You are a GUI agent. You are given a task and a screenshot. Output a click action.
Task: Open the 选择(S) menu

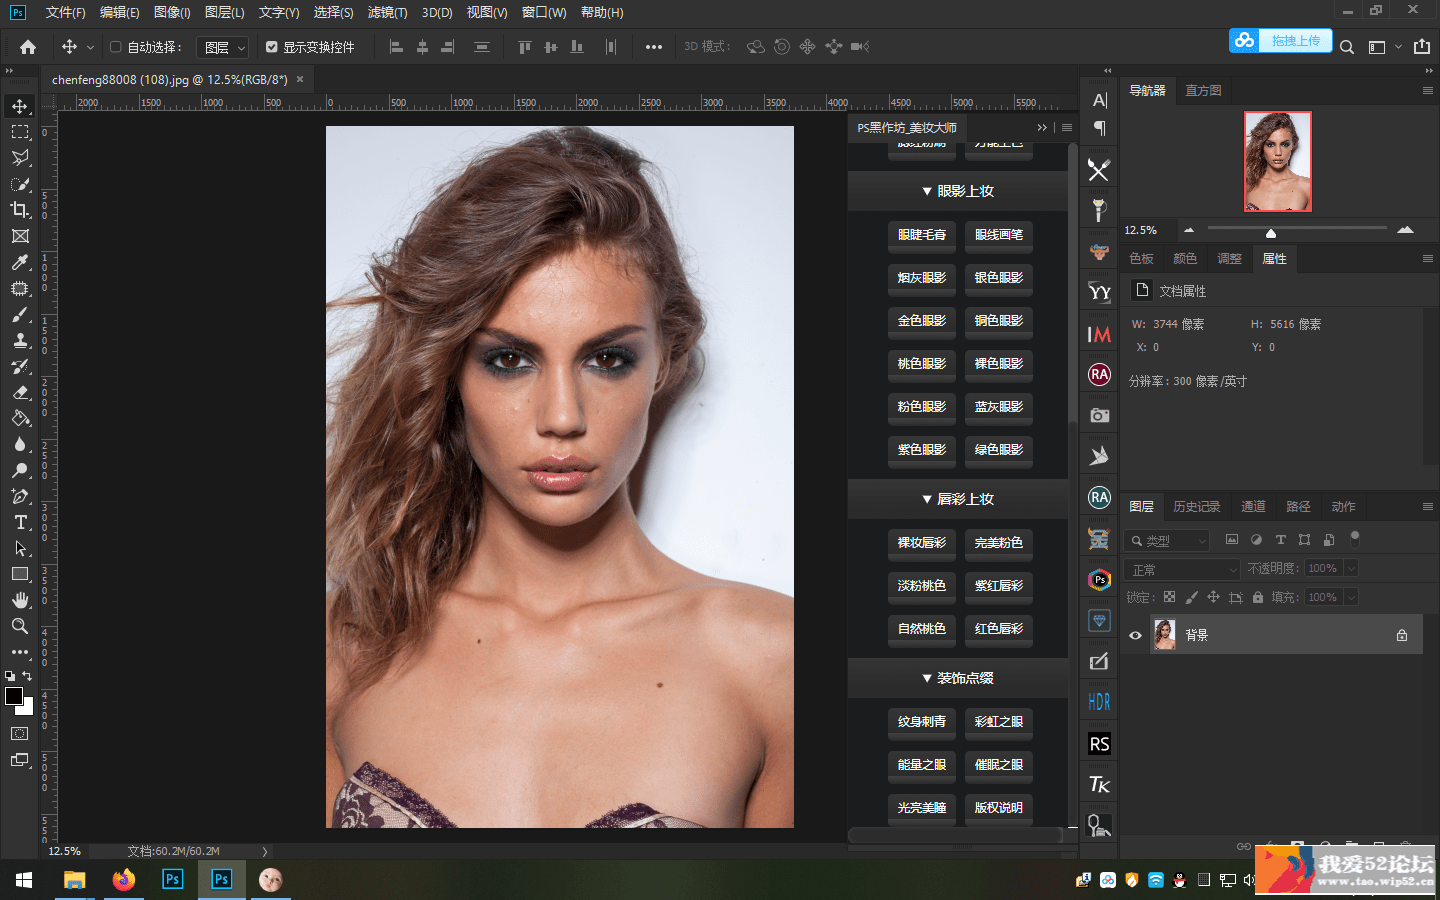(333, 12)
